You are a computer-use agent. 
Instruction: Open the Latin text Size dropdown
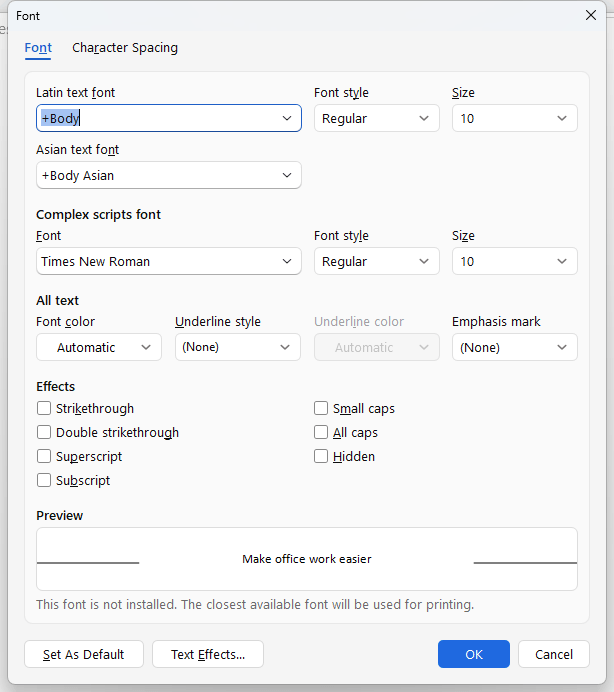coord(514,118)
